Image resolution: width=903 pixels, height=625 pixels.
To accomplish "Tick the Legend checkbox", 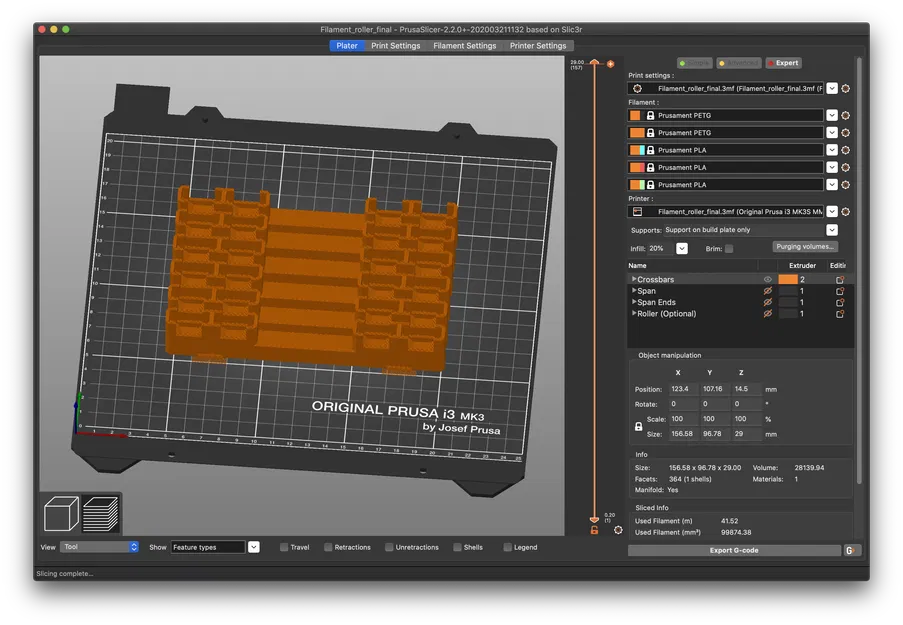I will click(x=508, y=547).
